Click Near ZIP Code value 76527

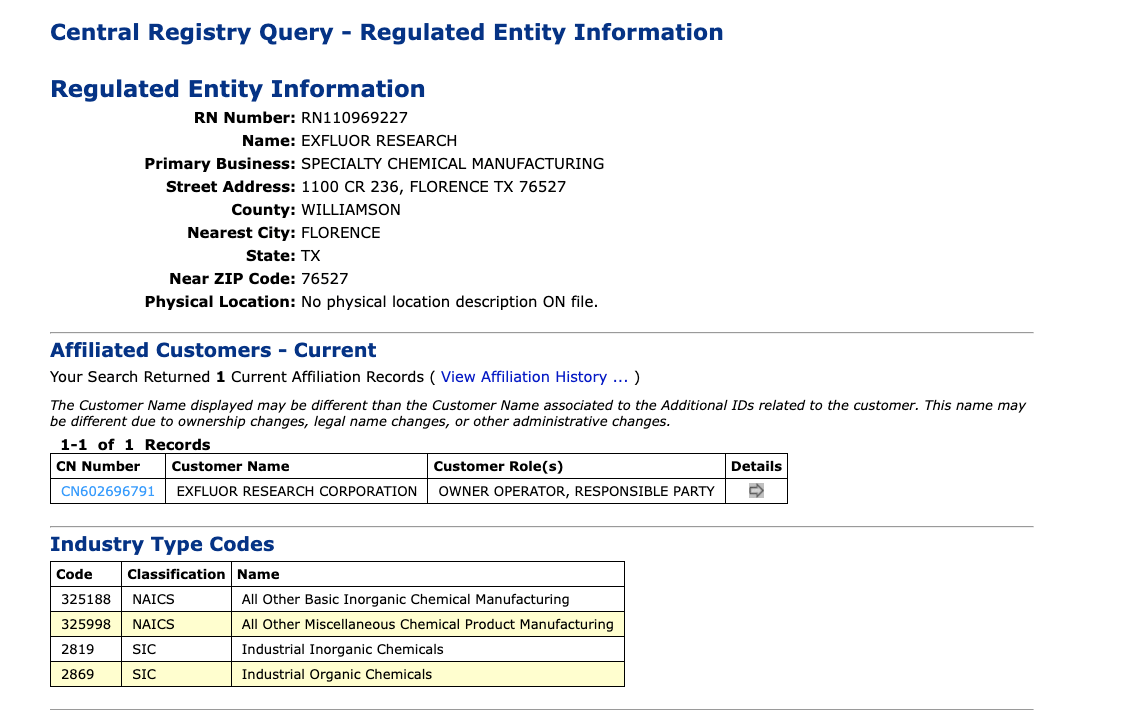(325, 279)
